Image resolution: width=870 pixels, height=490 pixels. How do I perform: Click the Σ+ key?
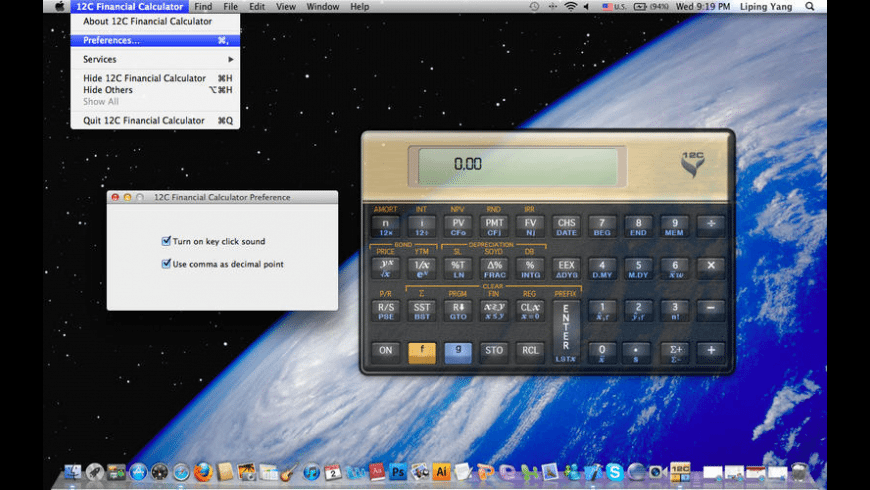point(675,352)
